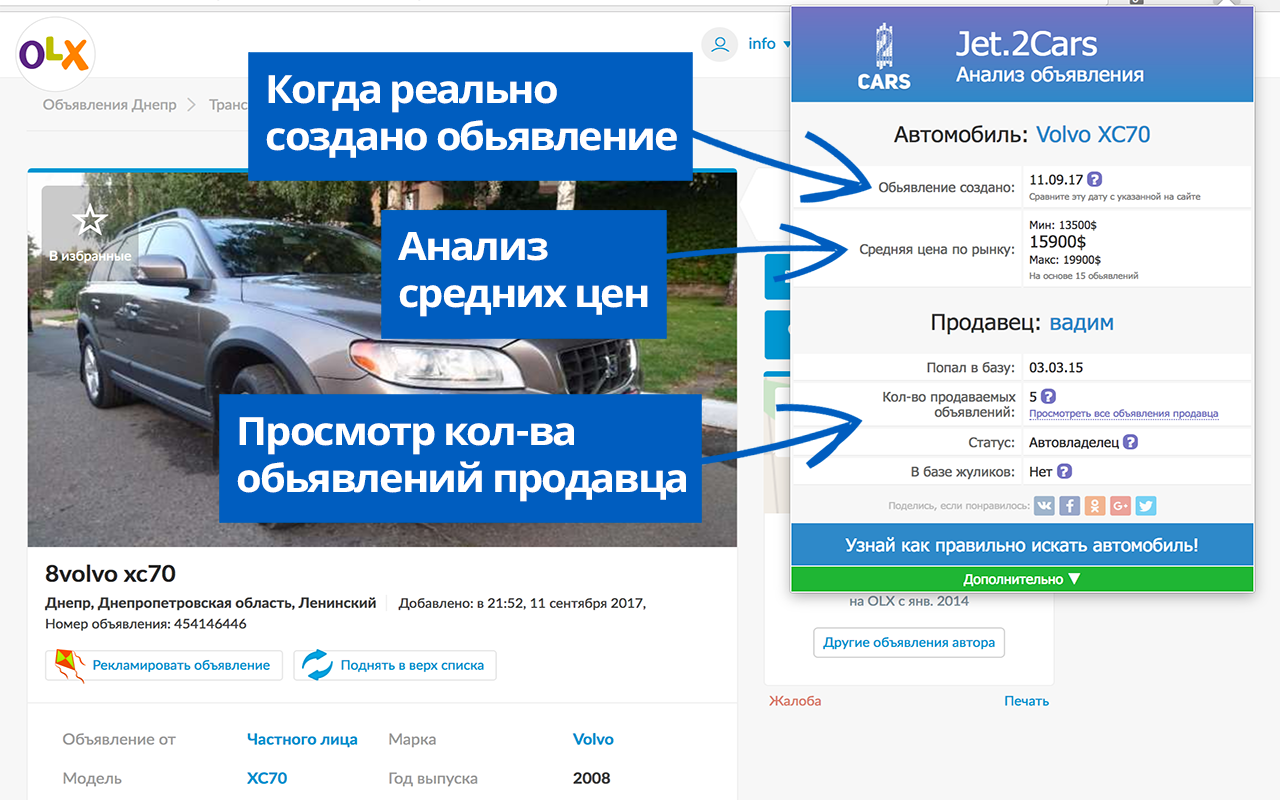This screenshot has width=1280, height=800.
Task: Share via the Facebook icon
Action: [x=1070, y=506]
